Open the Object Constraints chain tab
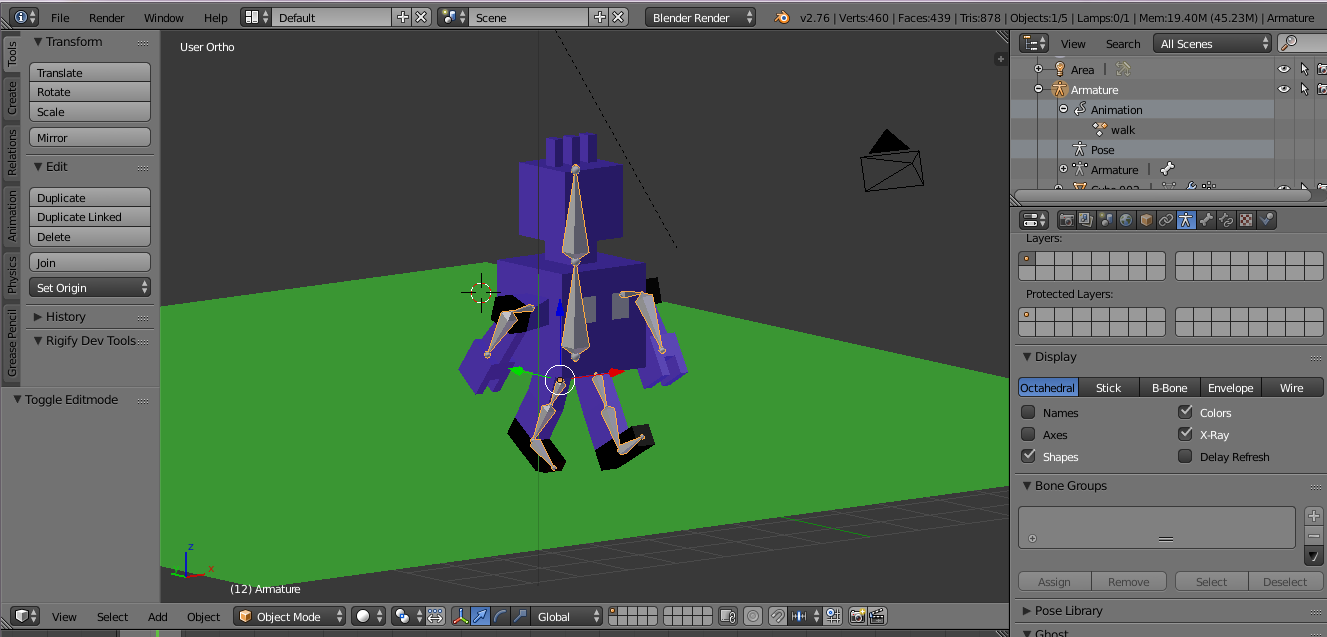Image resolution: width=1327 pixels, height=637 pixels. [x=1166, y=220]
